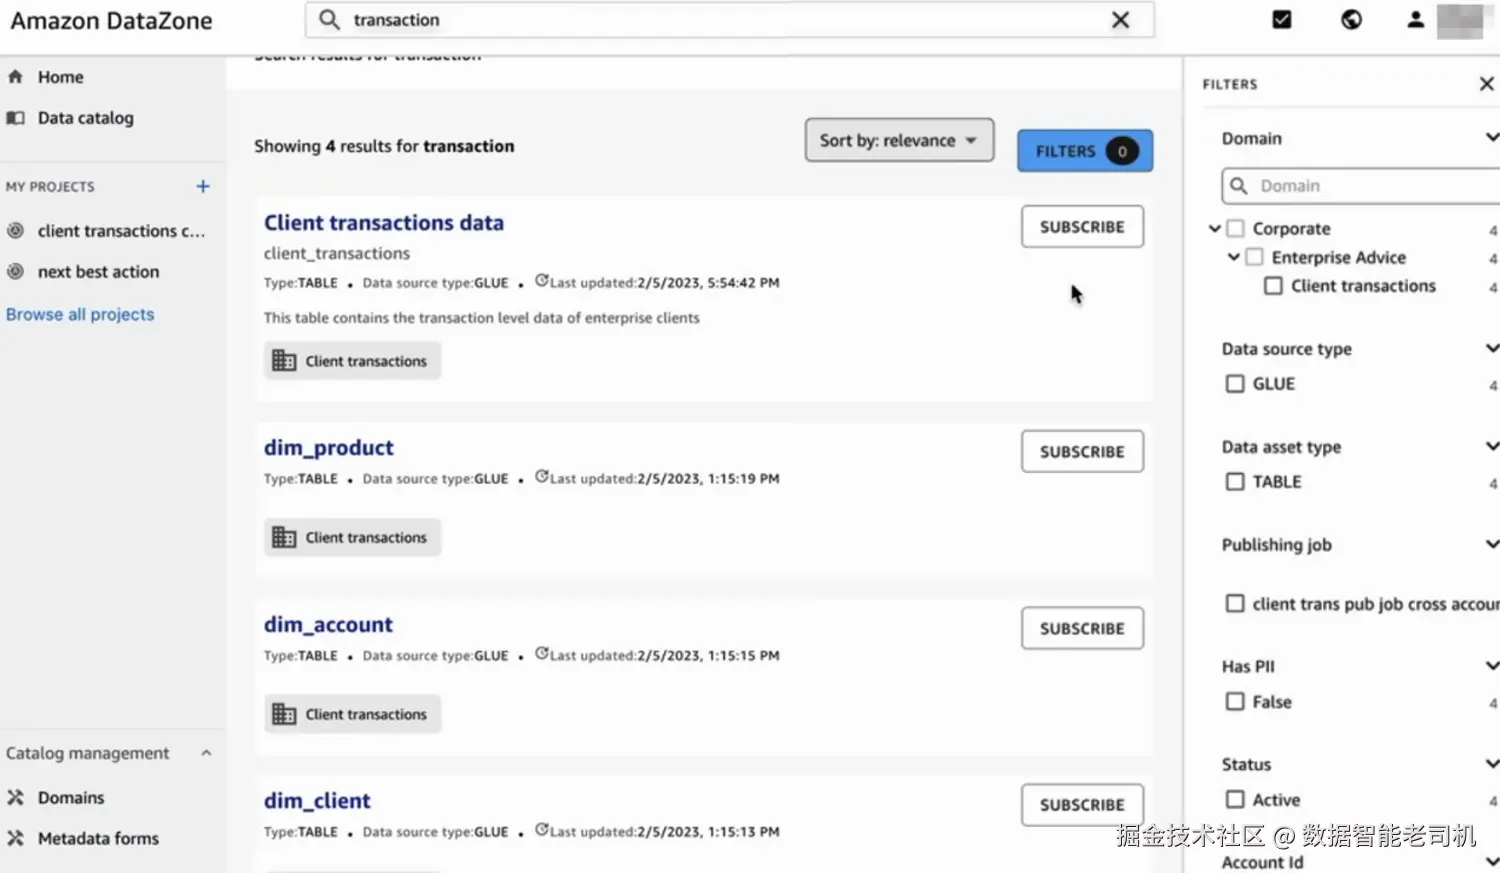
Task: Collapse the Catalog management section
Action: click(x=206, y=753)
